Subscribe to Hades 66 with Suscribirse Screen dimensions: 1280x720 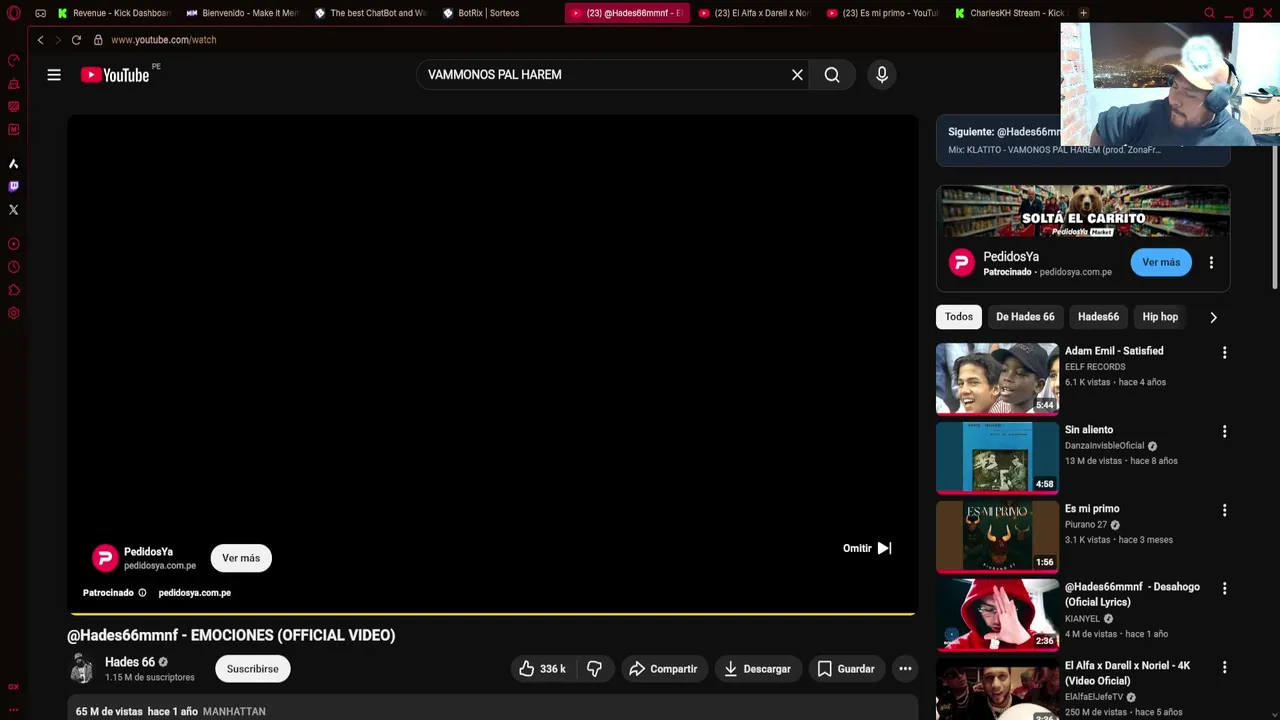click(253, 669)
